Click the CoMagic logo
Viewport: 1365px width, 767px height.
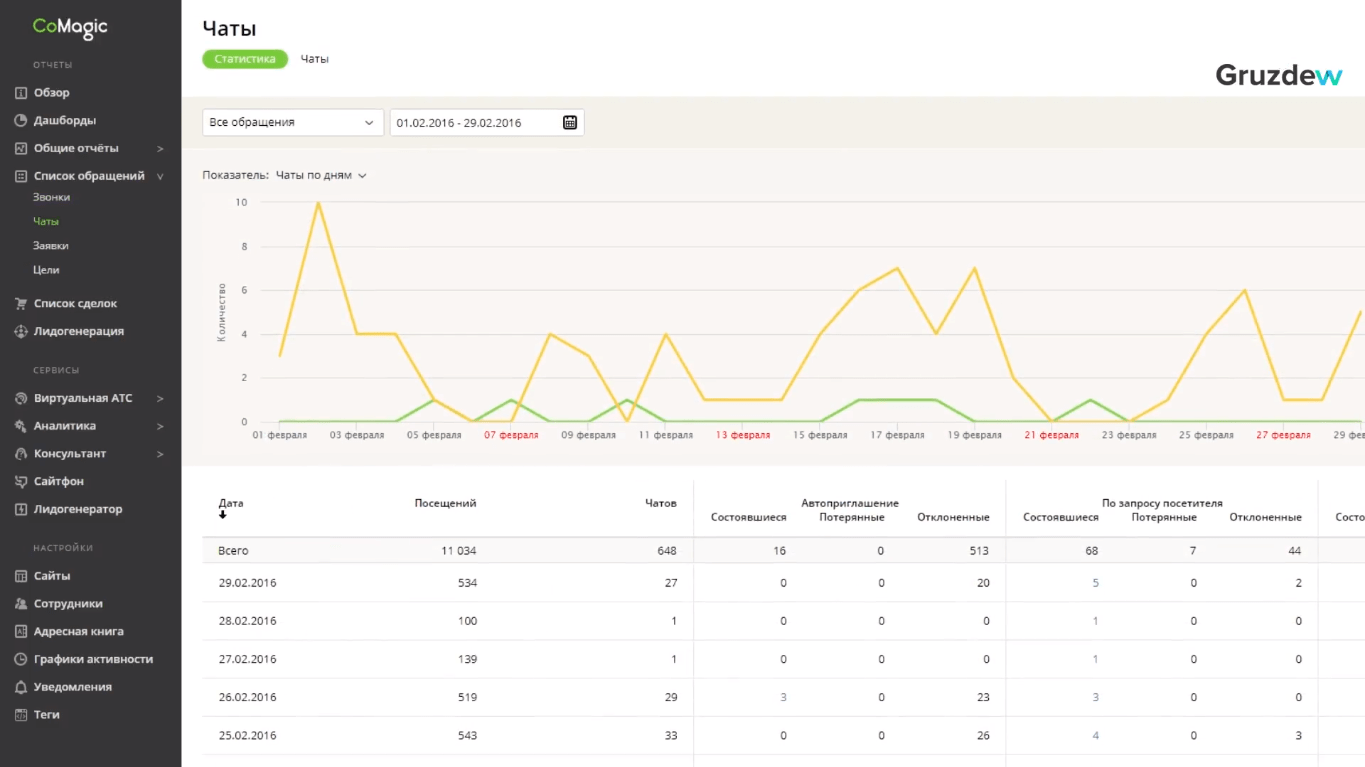pyautogui.click(x=70, y=28)
